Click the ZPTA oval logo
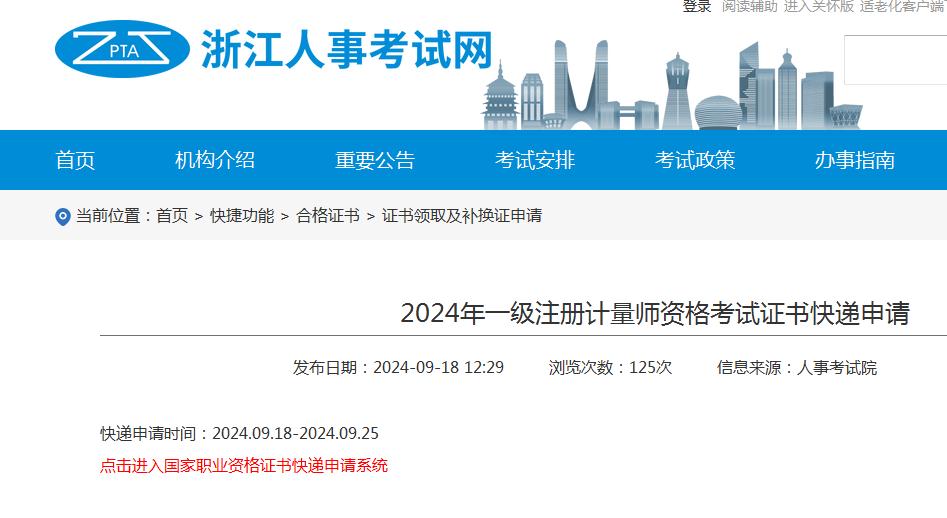 [x=121, y=49]
